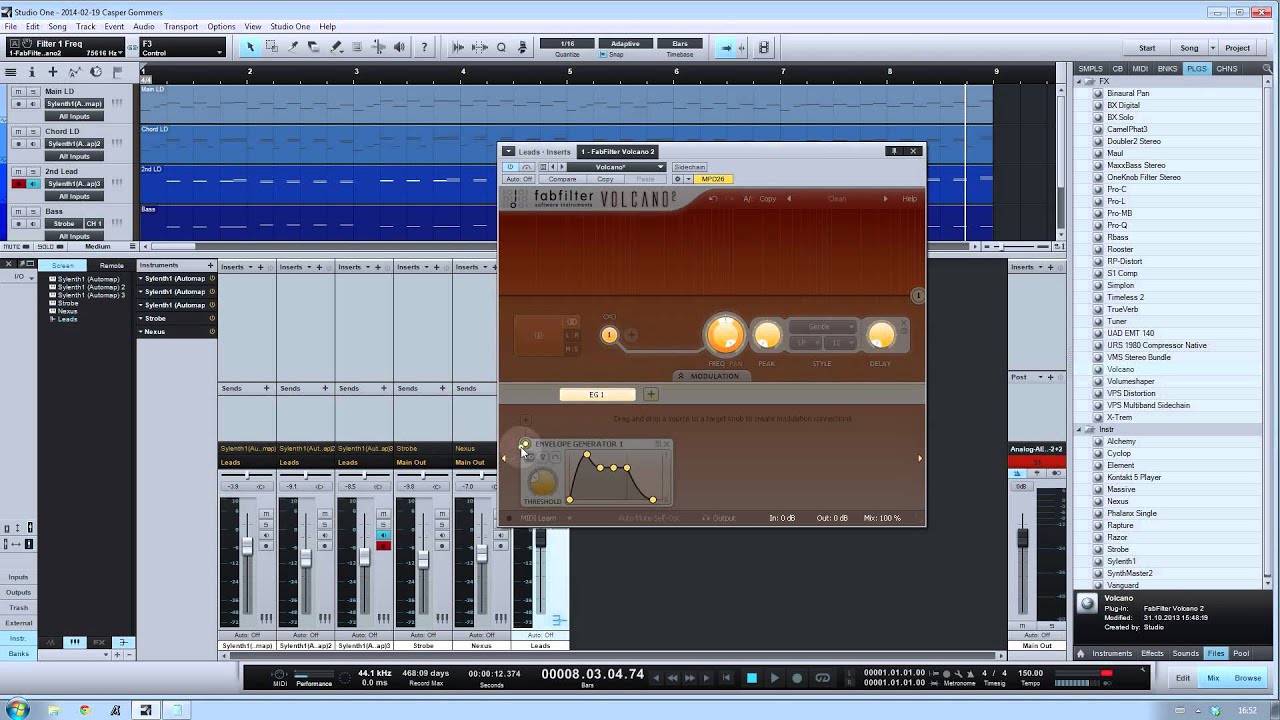Mute the Bass track
This screenshot has height=720, width=1280.
point(18,211)
